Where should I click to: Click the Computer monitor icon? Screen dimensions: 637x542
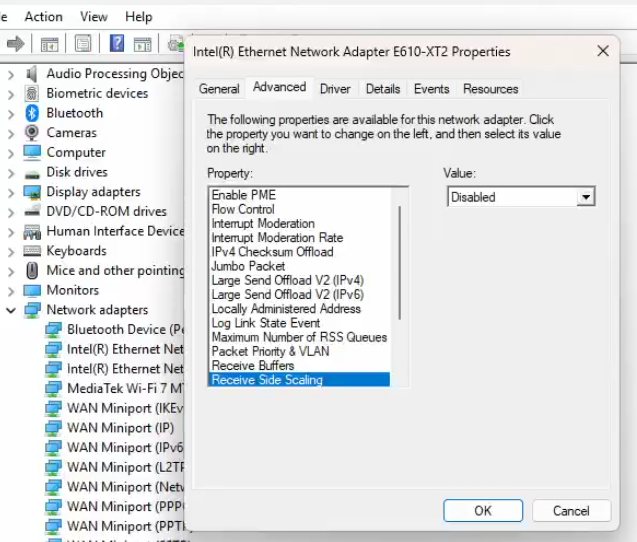click(32, 152)
